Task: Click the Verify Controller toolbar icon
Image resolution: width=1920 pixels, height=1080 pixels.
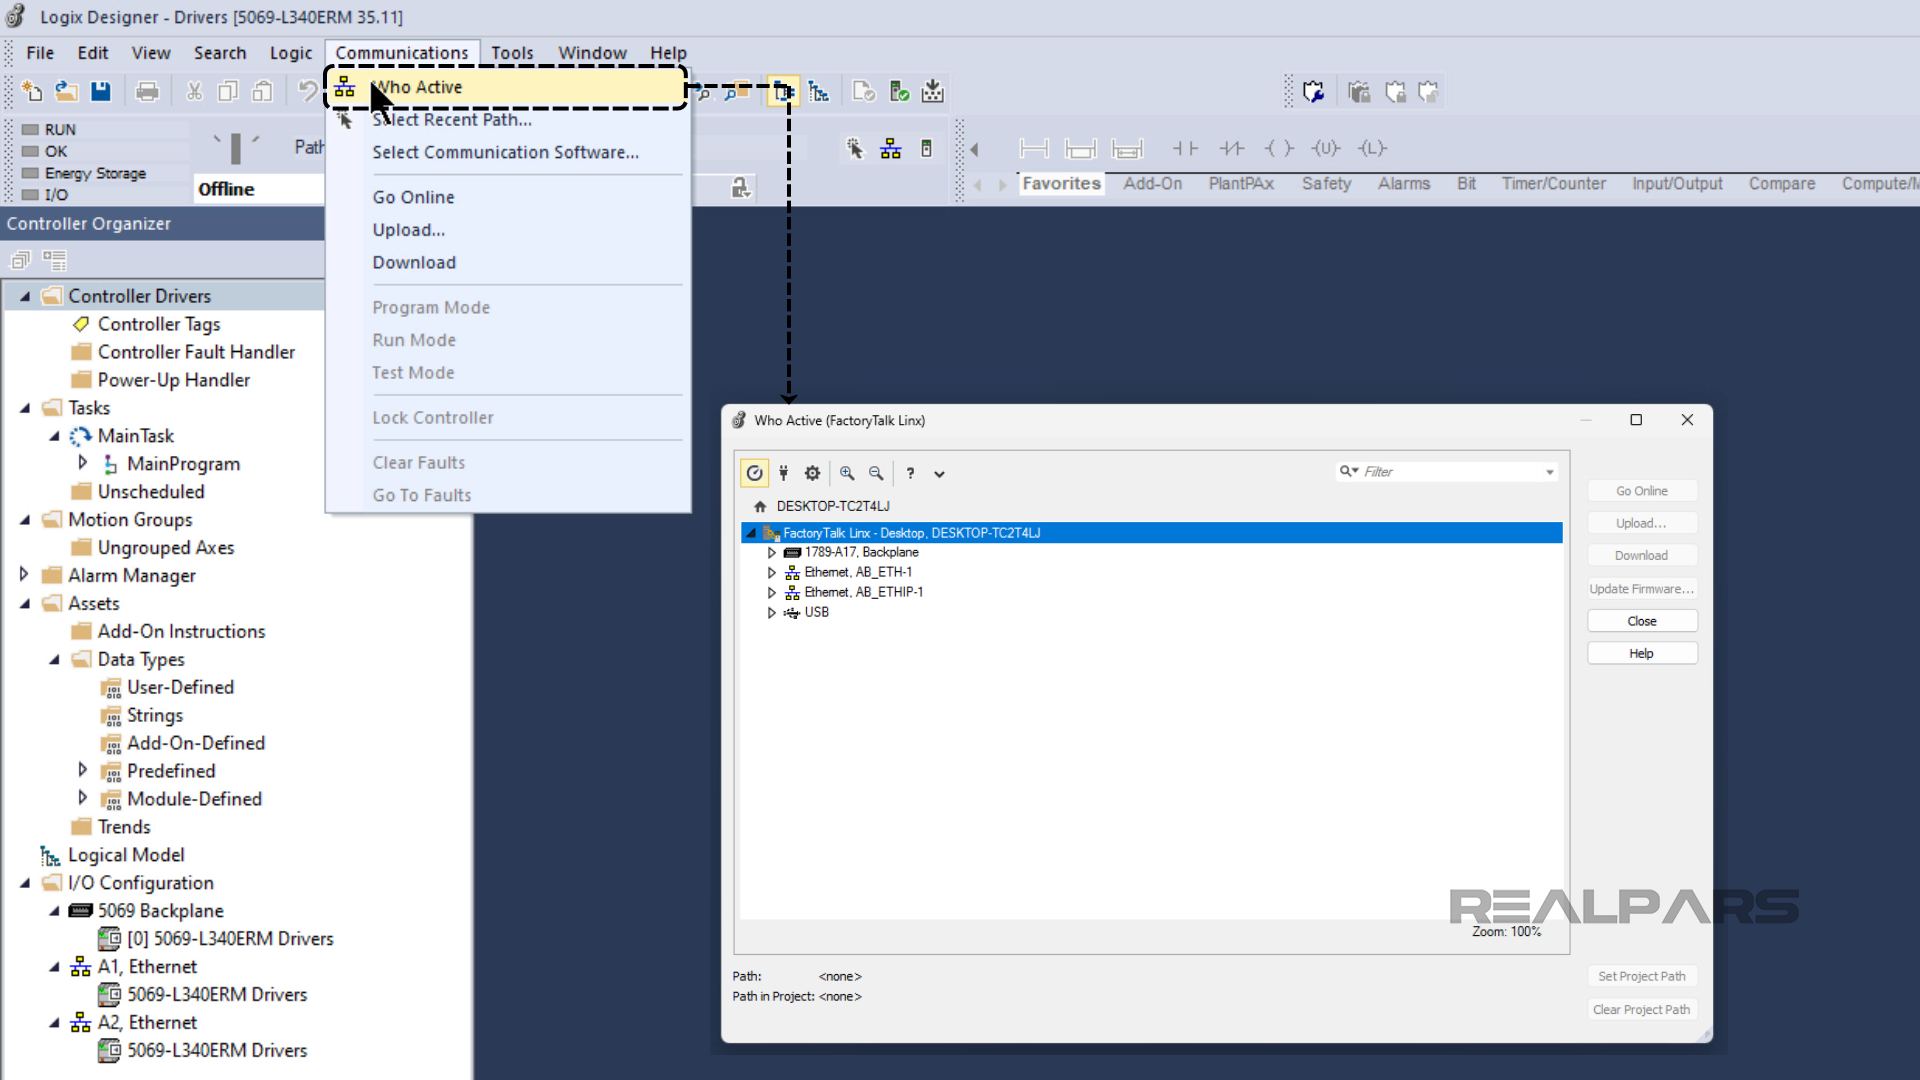Action: 899,92
